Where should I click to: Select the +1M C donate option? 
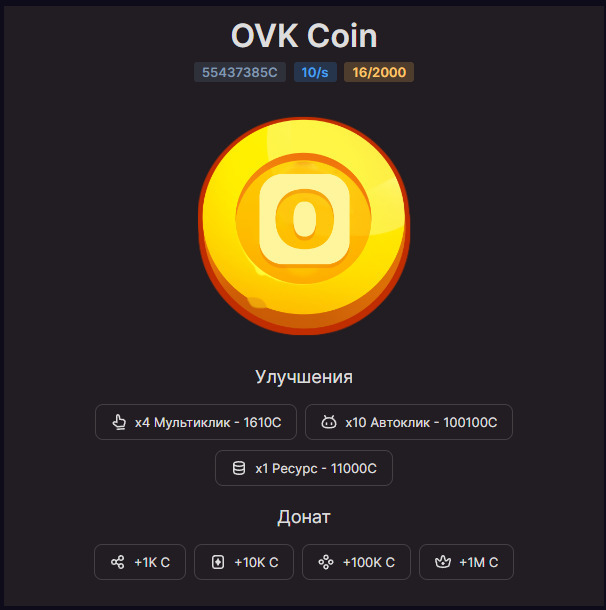466,562
